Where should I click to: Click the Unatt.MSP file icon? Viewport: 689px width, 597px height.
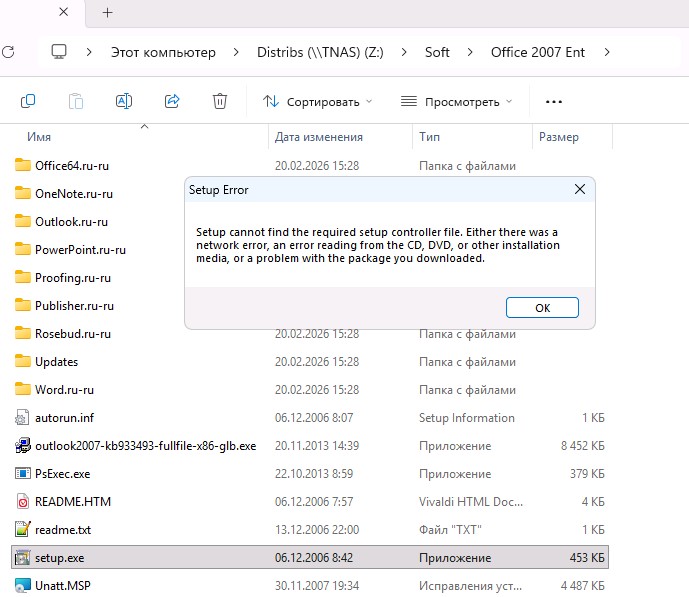coord(23,585)
